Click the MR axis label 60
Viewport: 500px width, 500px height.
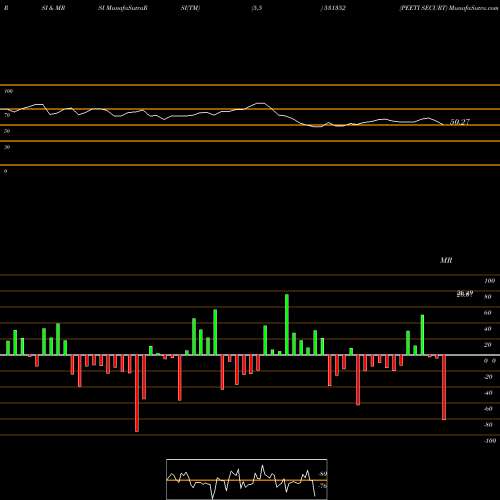tap(488, 313)
